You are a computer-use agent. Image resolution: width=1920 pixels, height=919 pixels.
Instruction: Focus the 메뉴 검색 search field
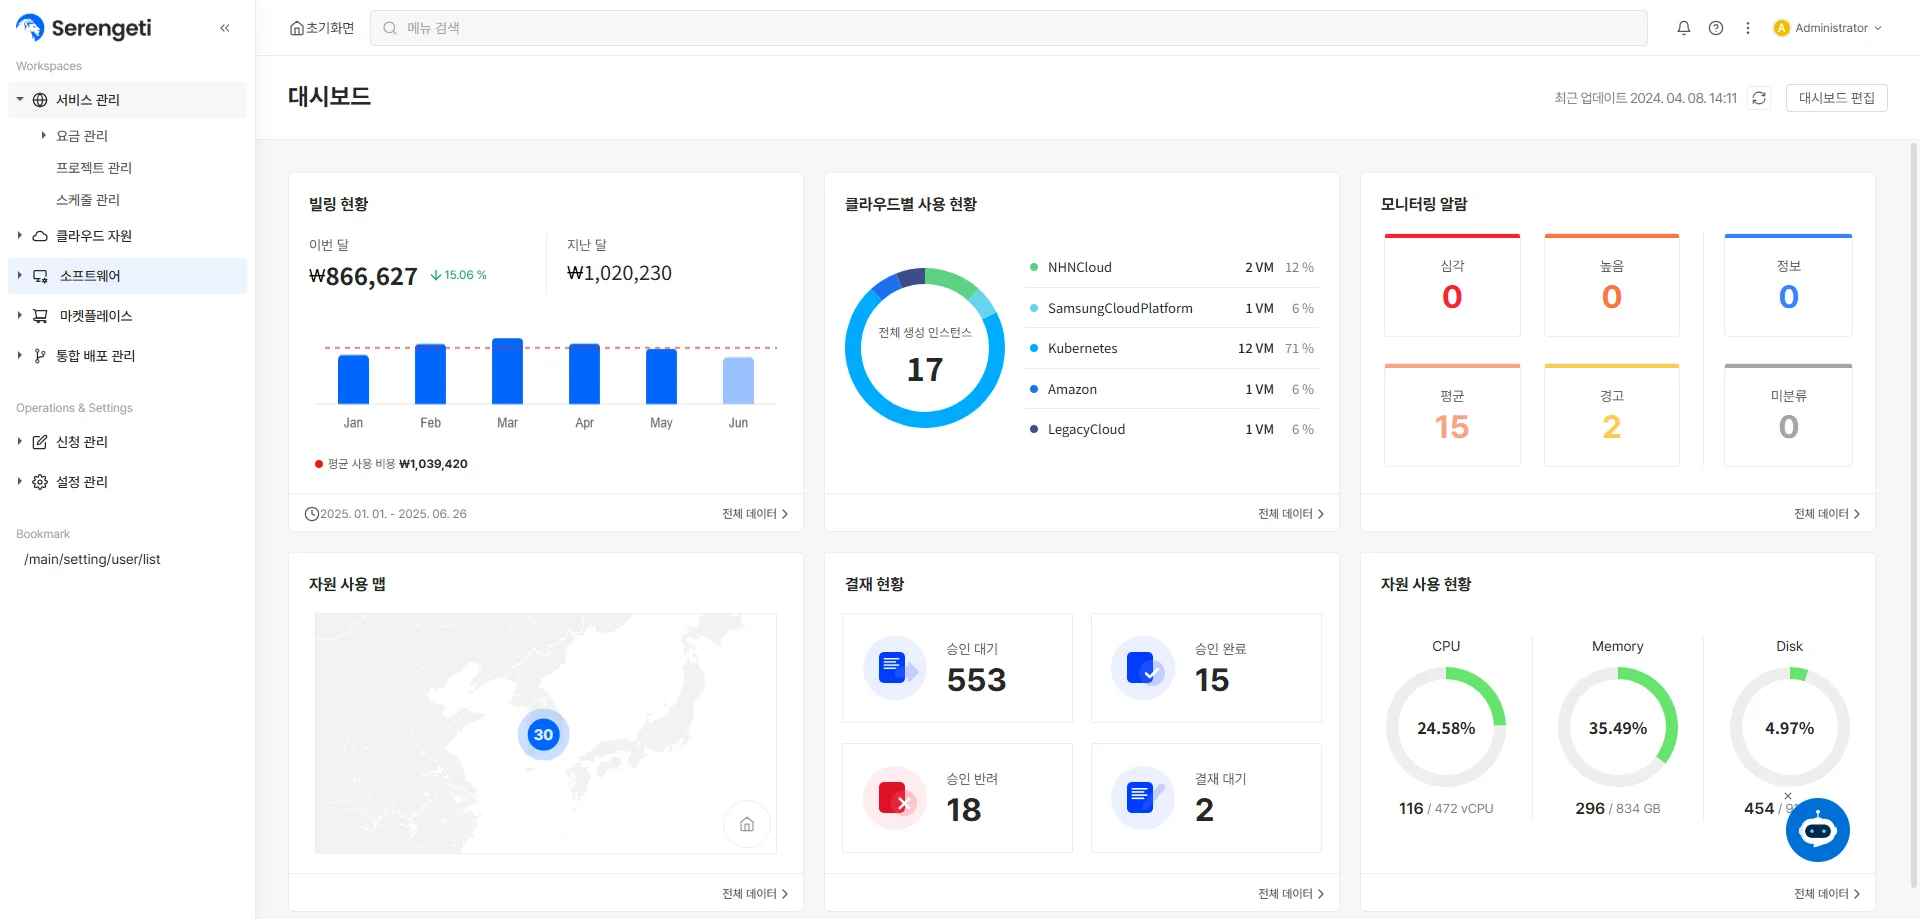(x=1008, y=28)
